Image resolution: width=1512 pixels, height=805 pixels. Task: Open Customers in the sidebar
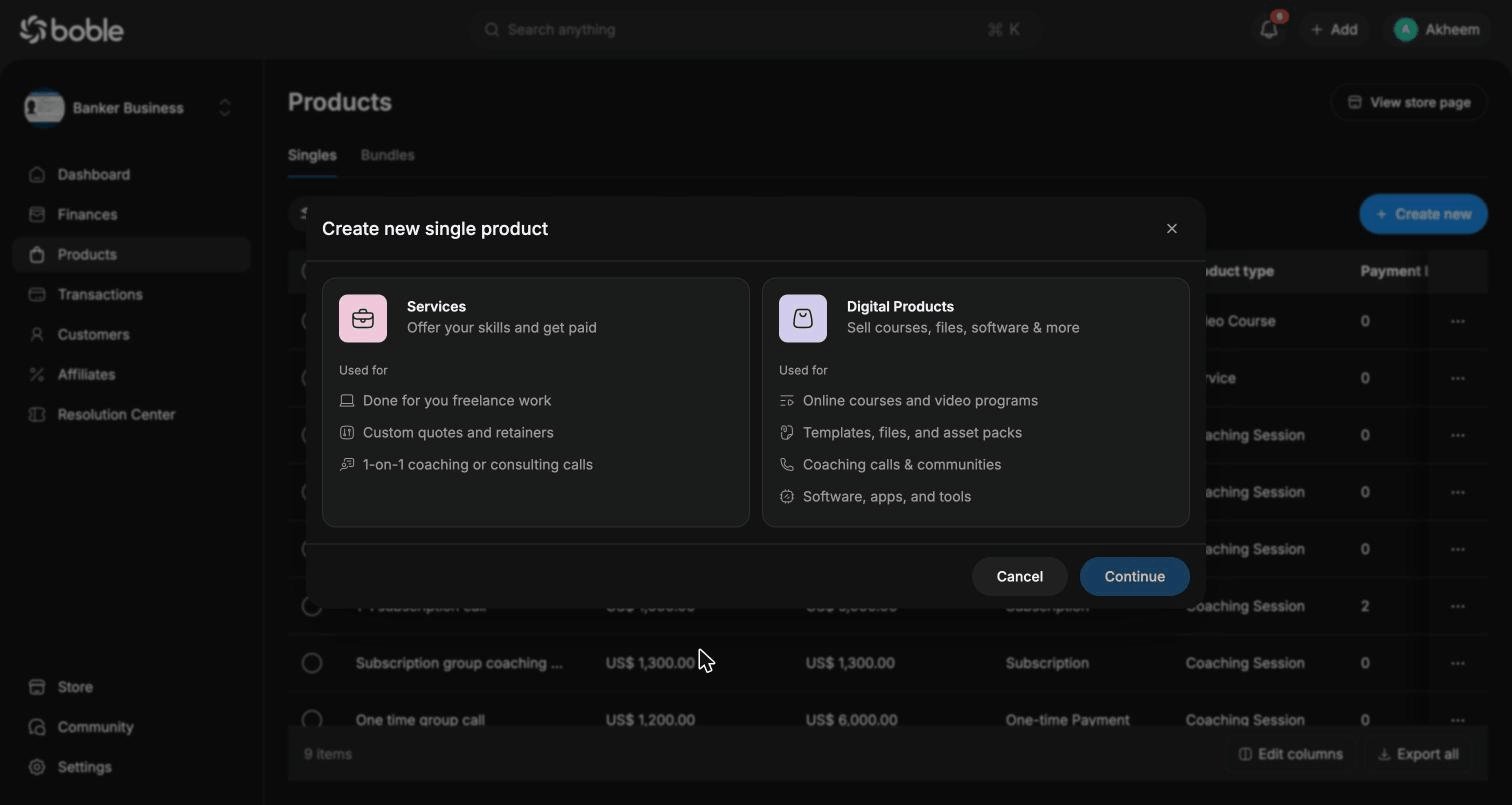(131, 335)
